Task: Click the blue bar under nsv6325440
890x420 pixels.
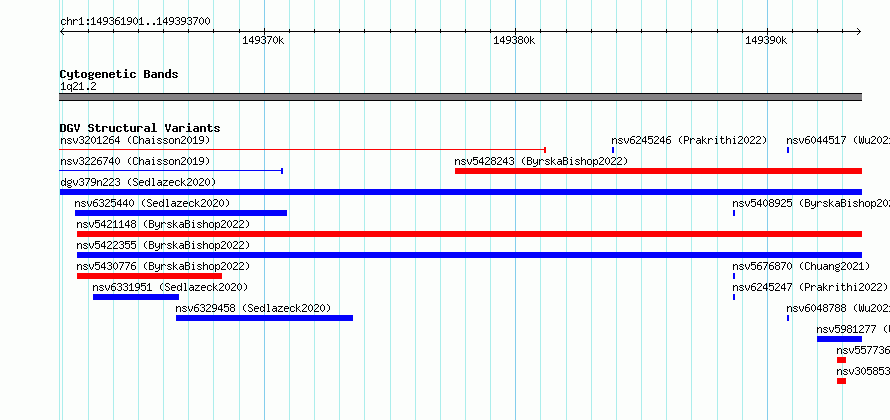Action: [x=180, y=213]
